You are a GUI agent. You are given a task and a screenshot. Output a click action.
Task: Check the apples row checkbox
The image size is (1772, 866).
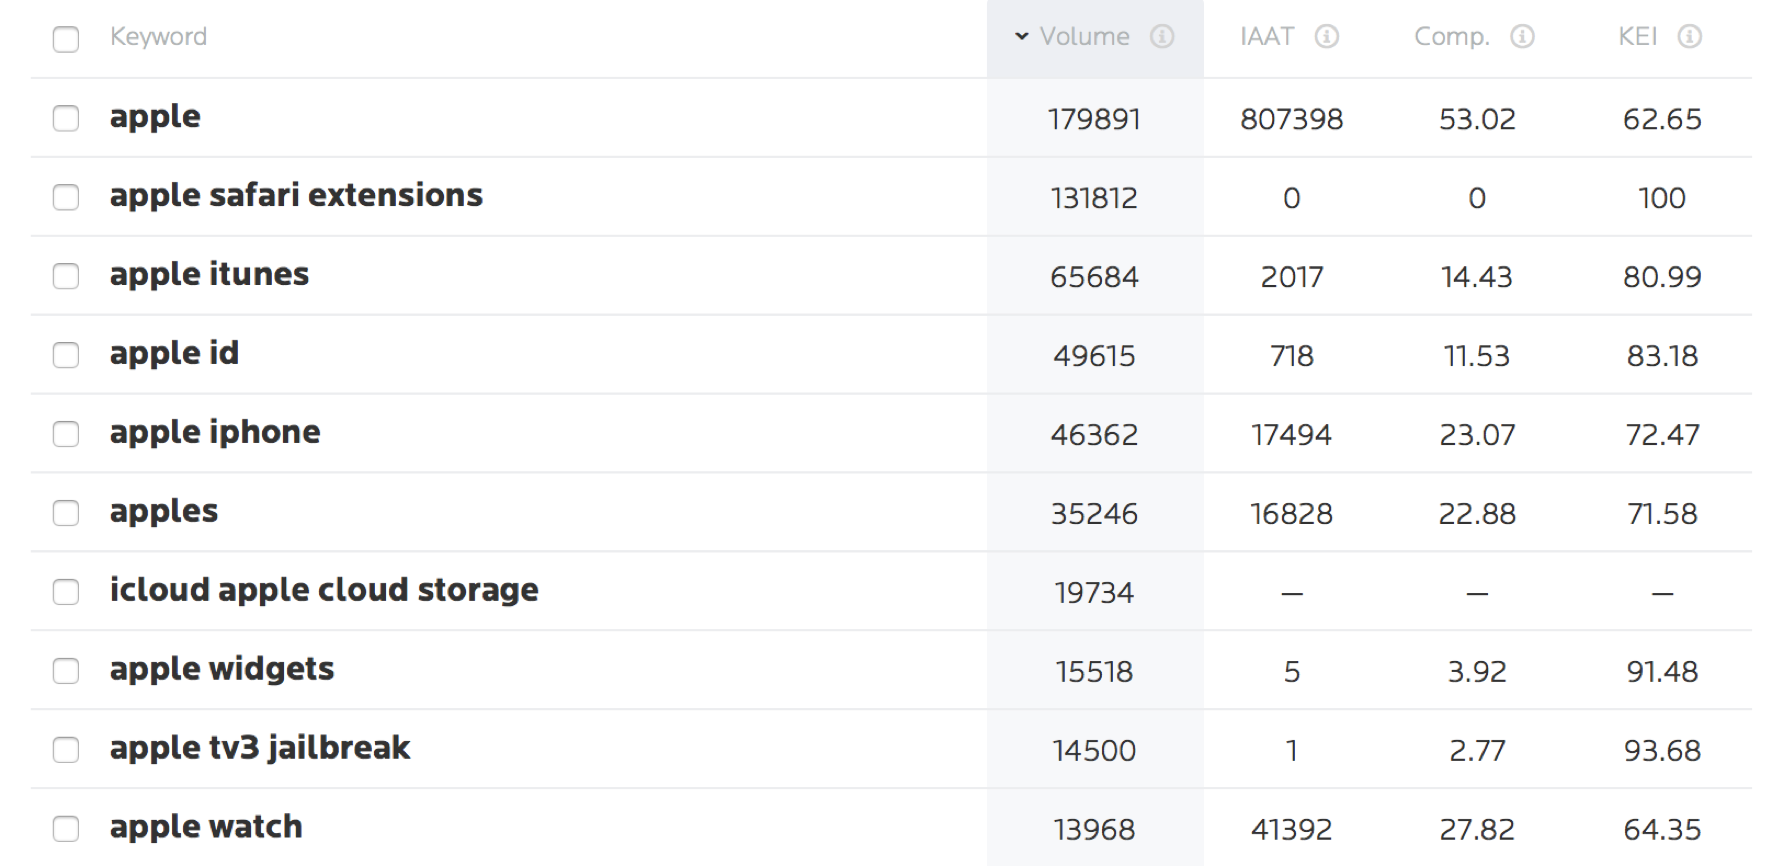coord(66,513)
